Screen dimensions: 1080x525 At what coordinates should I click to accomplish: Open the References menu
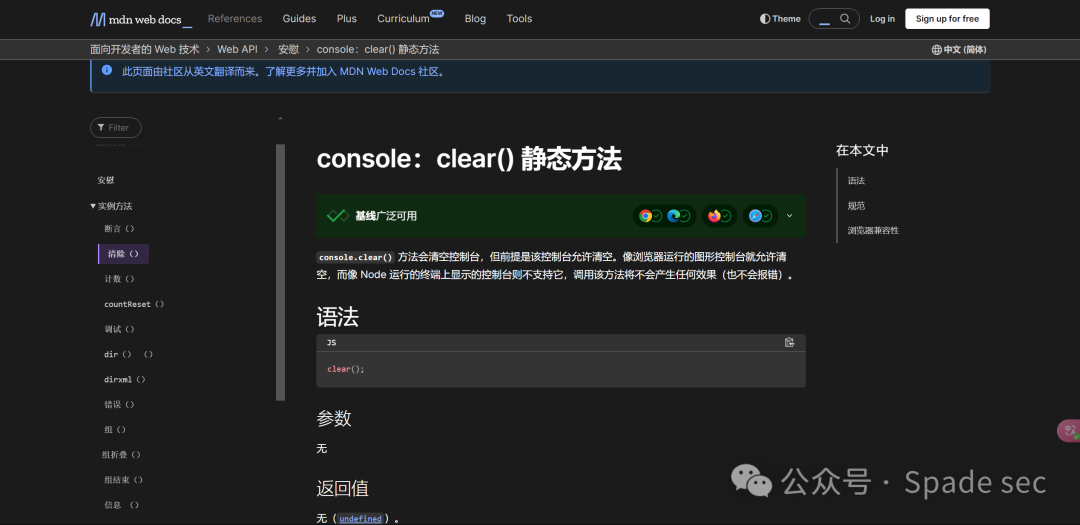click(x=235, y=19)
